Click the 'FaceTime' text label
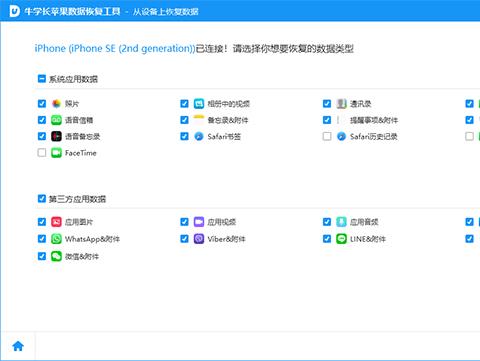This screenshot has width=480, height=361. [x=81, y=153]
